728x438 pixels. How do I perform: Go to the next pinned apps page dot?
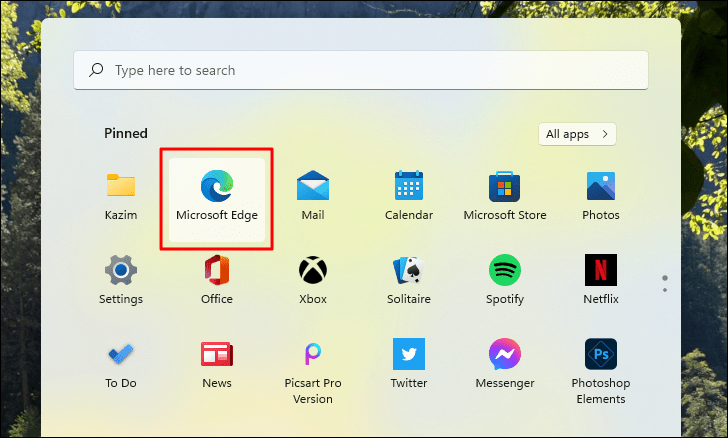pos(665,290)
